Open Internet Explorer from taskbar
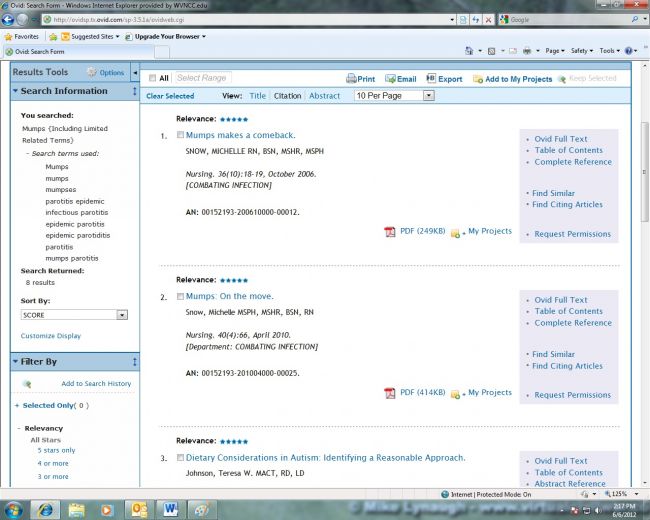Viewport: 650px width, 520px height. point(46,510)
